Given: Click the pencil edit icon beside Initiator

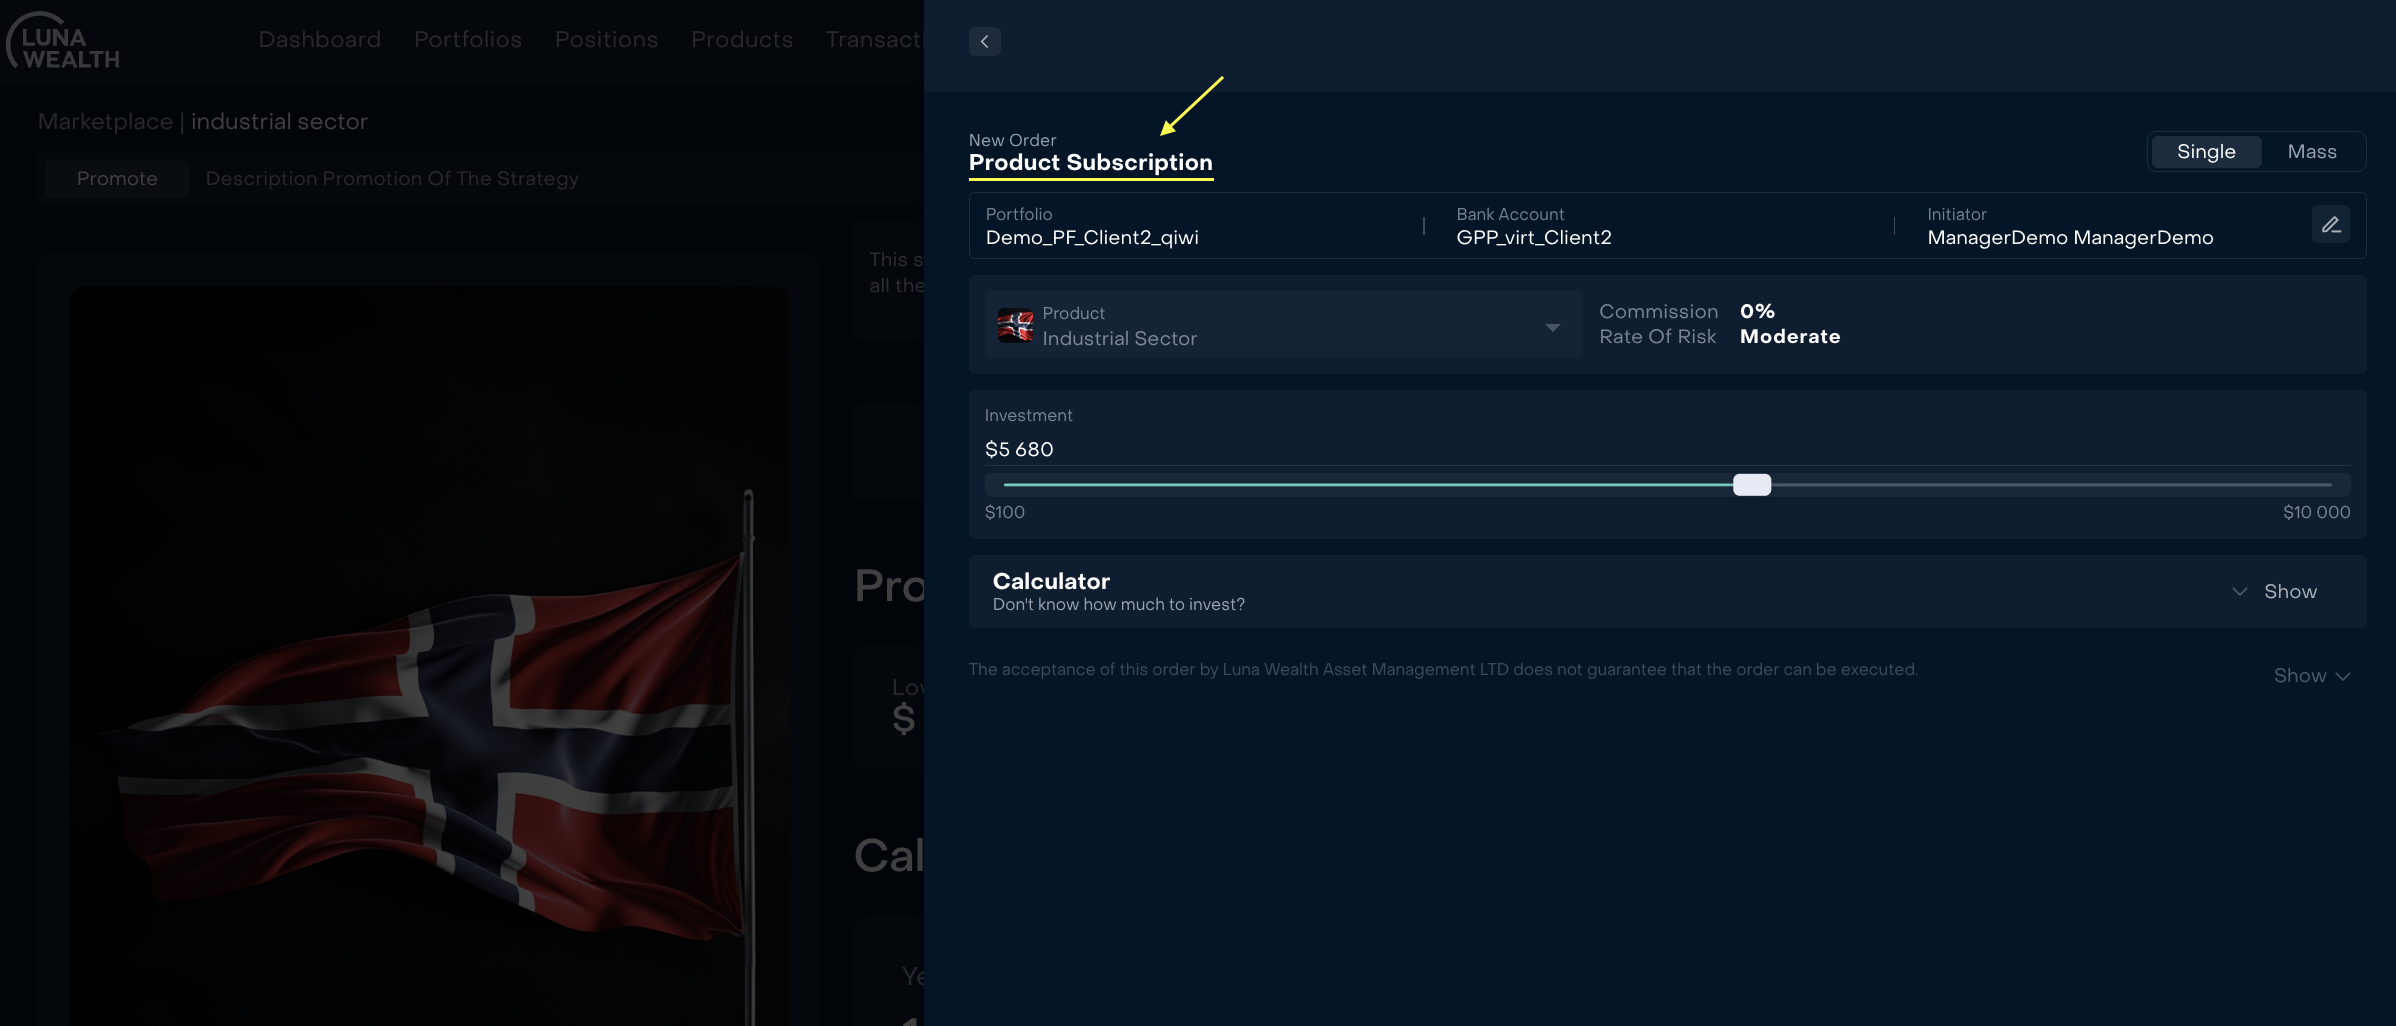Looking at the screenshot, I should coord(2330,225).
